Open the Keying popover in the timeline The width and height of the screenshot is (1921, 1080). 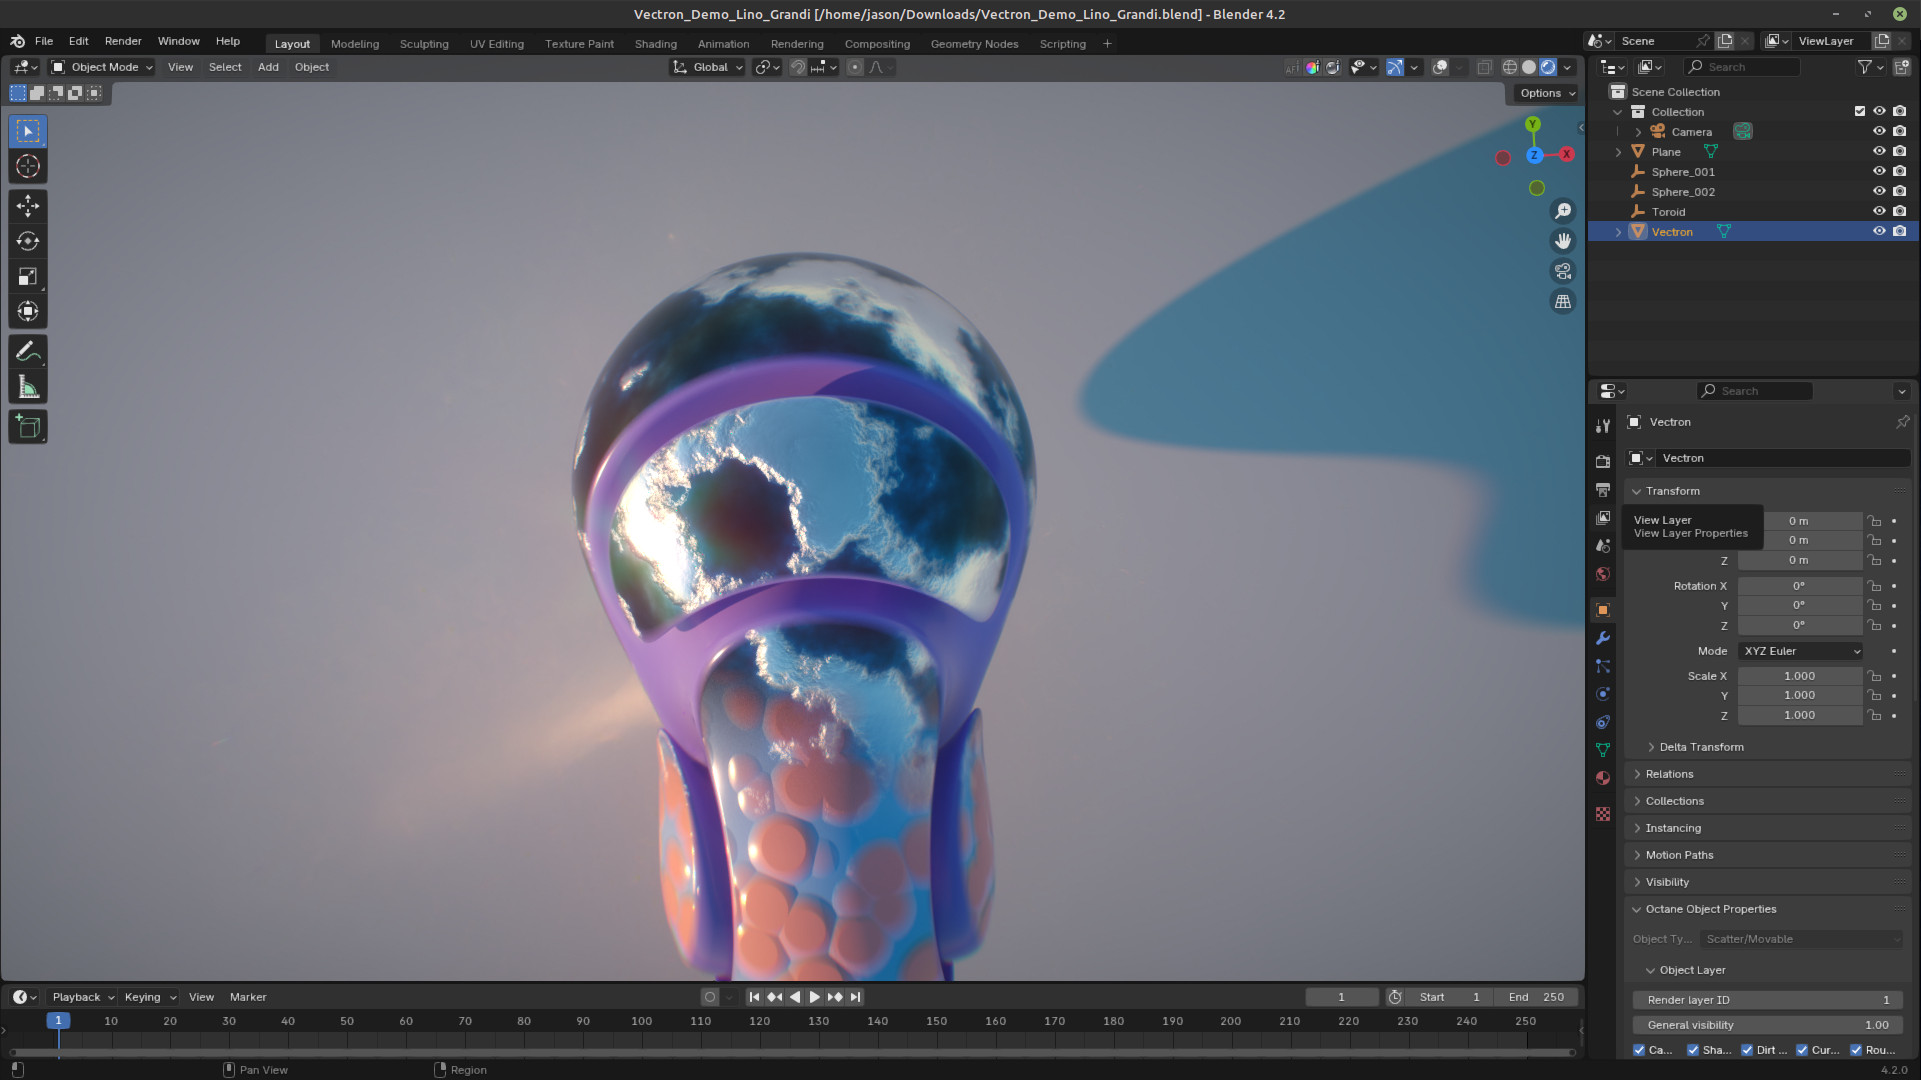149,997
